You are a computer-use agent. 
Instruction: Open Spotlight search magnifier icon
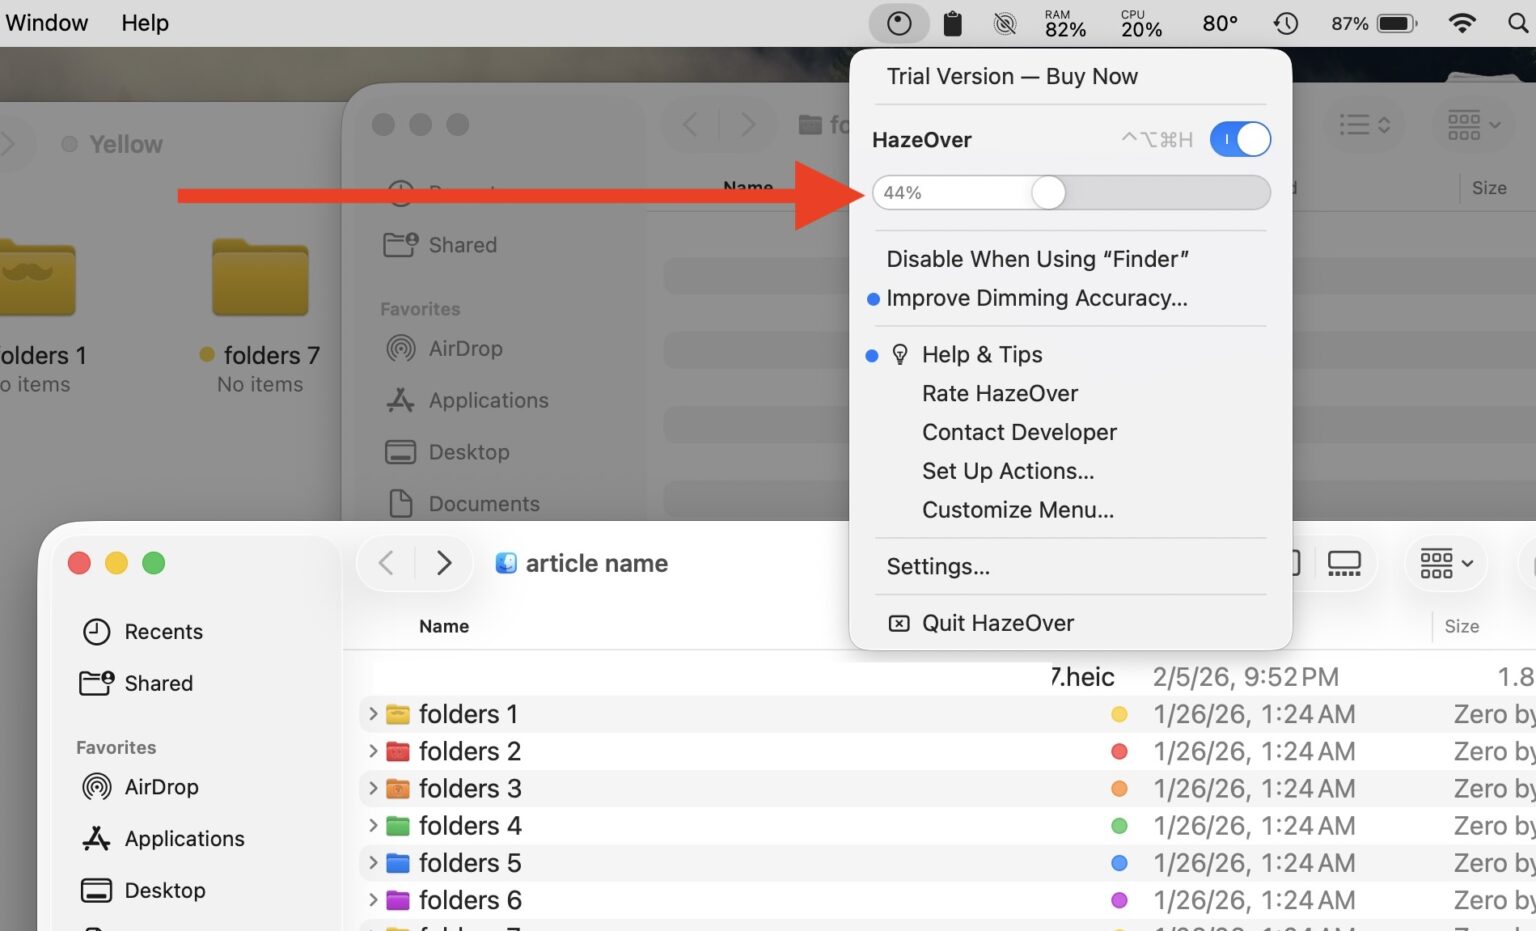(1518, 23)
